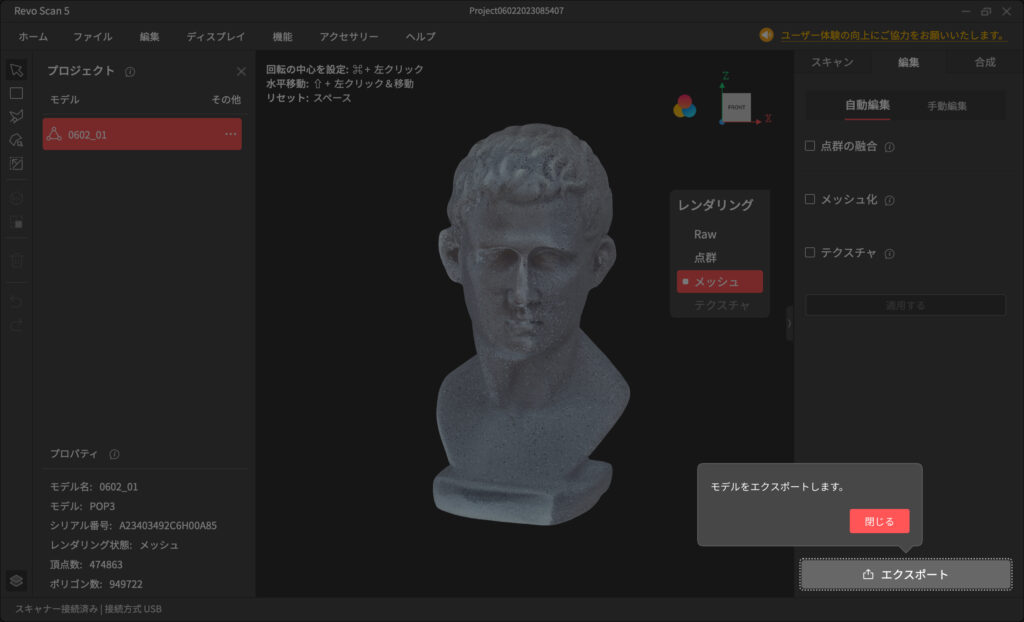Restore the Revo Scan 5 window size
The height and width of the screenshot is (622, 1024).
click(x=986, y=11)
